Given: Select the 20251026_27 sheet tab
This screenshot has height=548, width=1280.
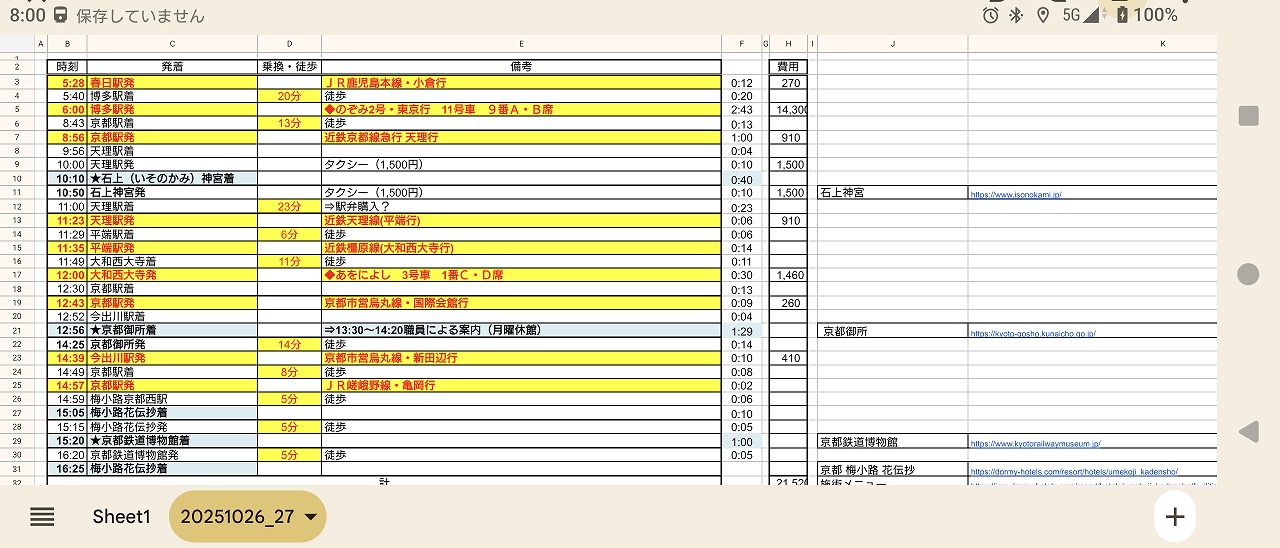Looking at the screenshot, I should point(235,517).
